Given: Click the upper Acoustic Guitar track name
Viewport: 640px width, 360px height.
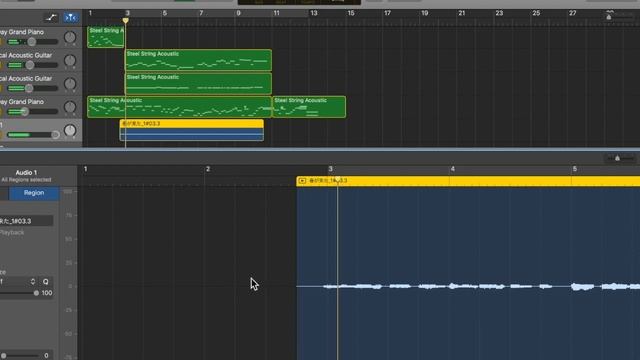Looking at the screenshot, I should click(x=26, y=55).
